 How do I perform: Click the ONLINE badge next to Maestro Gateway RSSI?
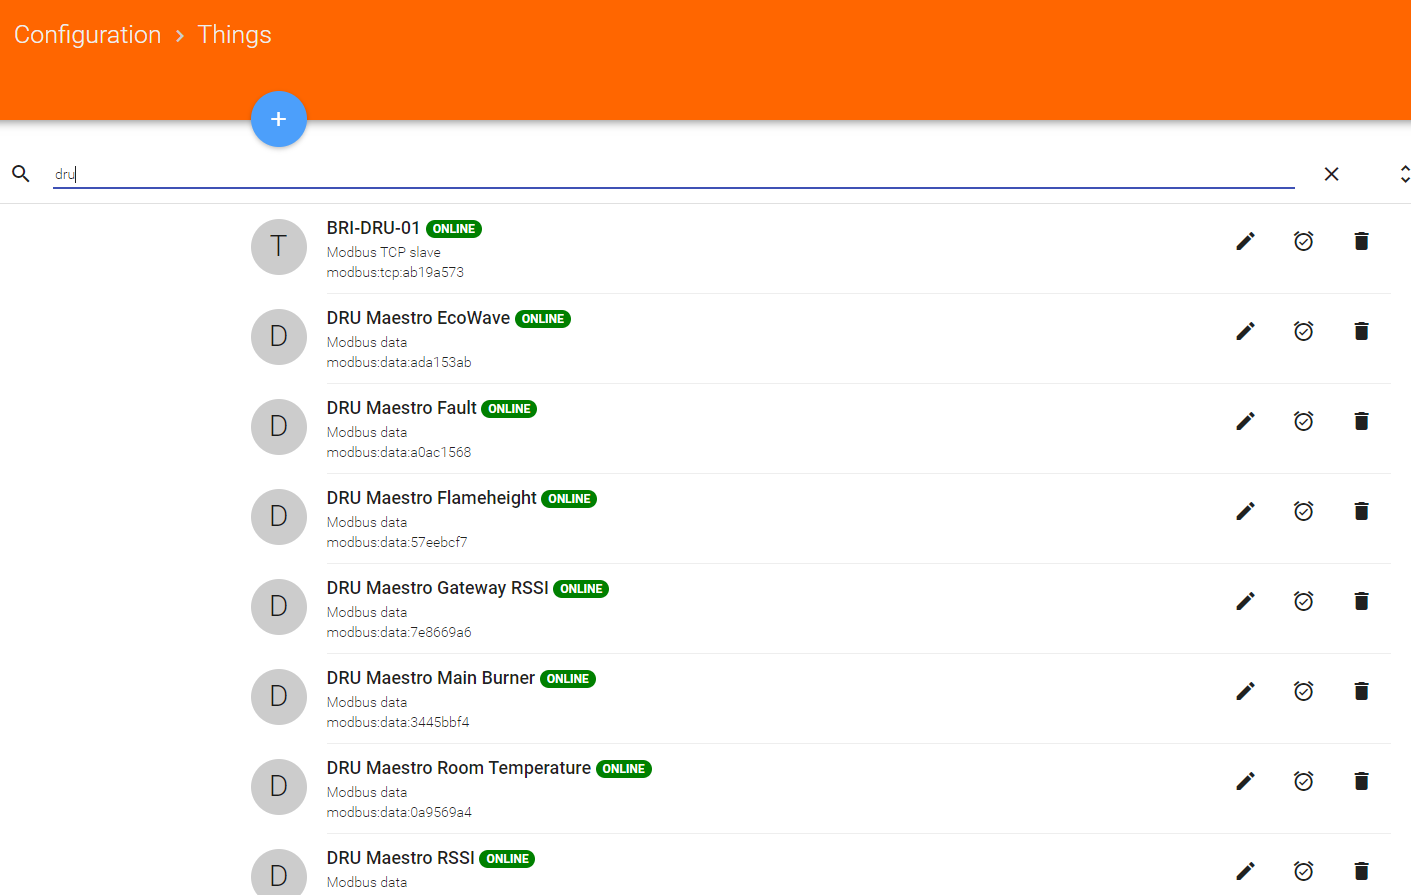point(581,589)
